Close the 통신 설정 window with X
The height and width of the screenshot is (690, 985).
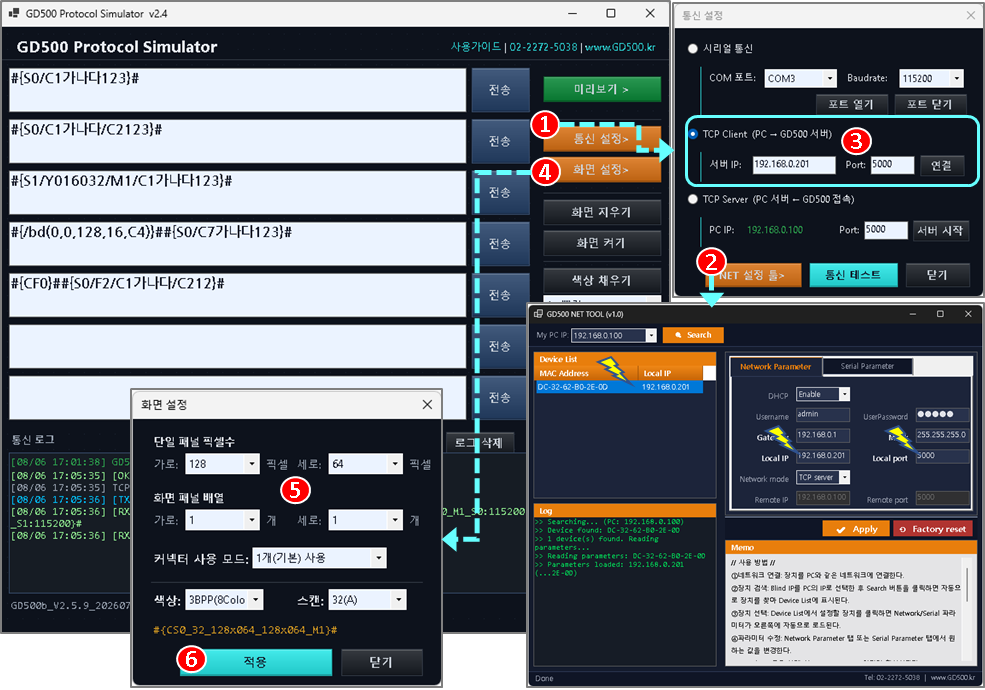(971, 15)
